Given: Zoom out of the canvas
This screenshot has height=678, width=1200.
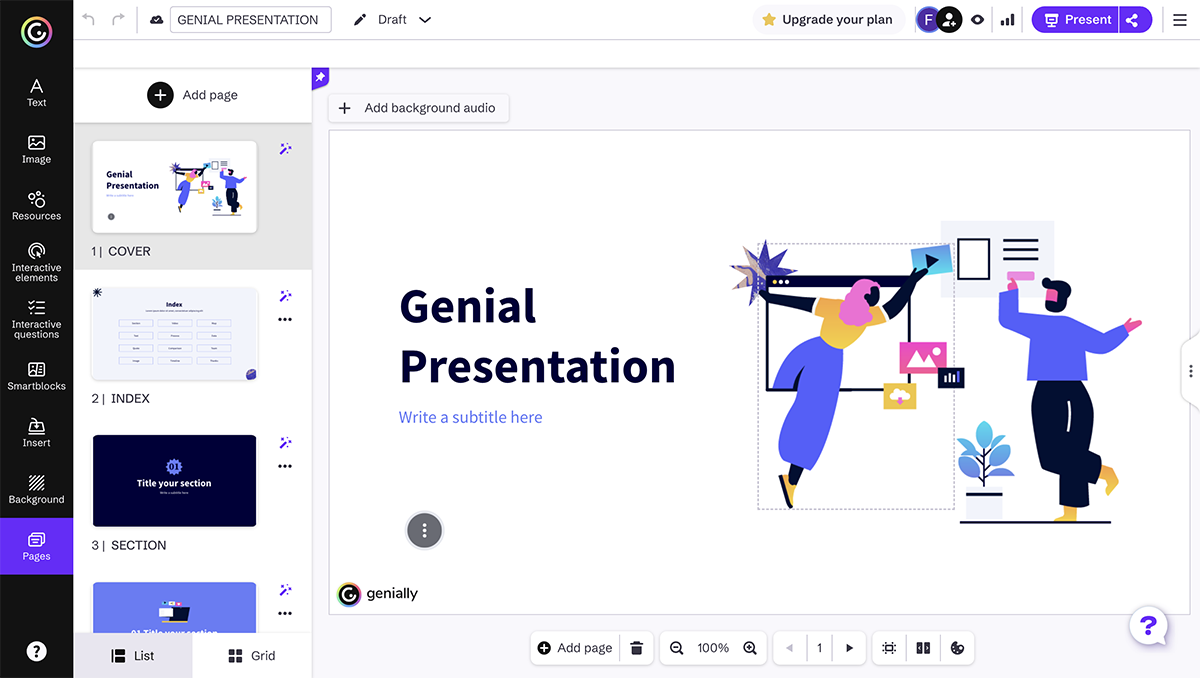Looking at the screenshot, I should coord(676,648).
